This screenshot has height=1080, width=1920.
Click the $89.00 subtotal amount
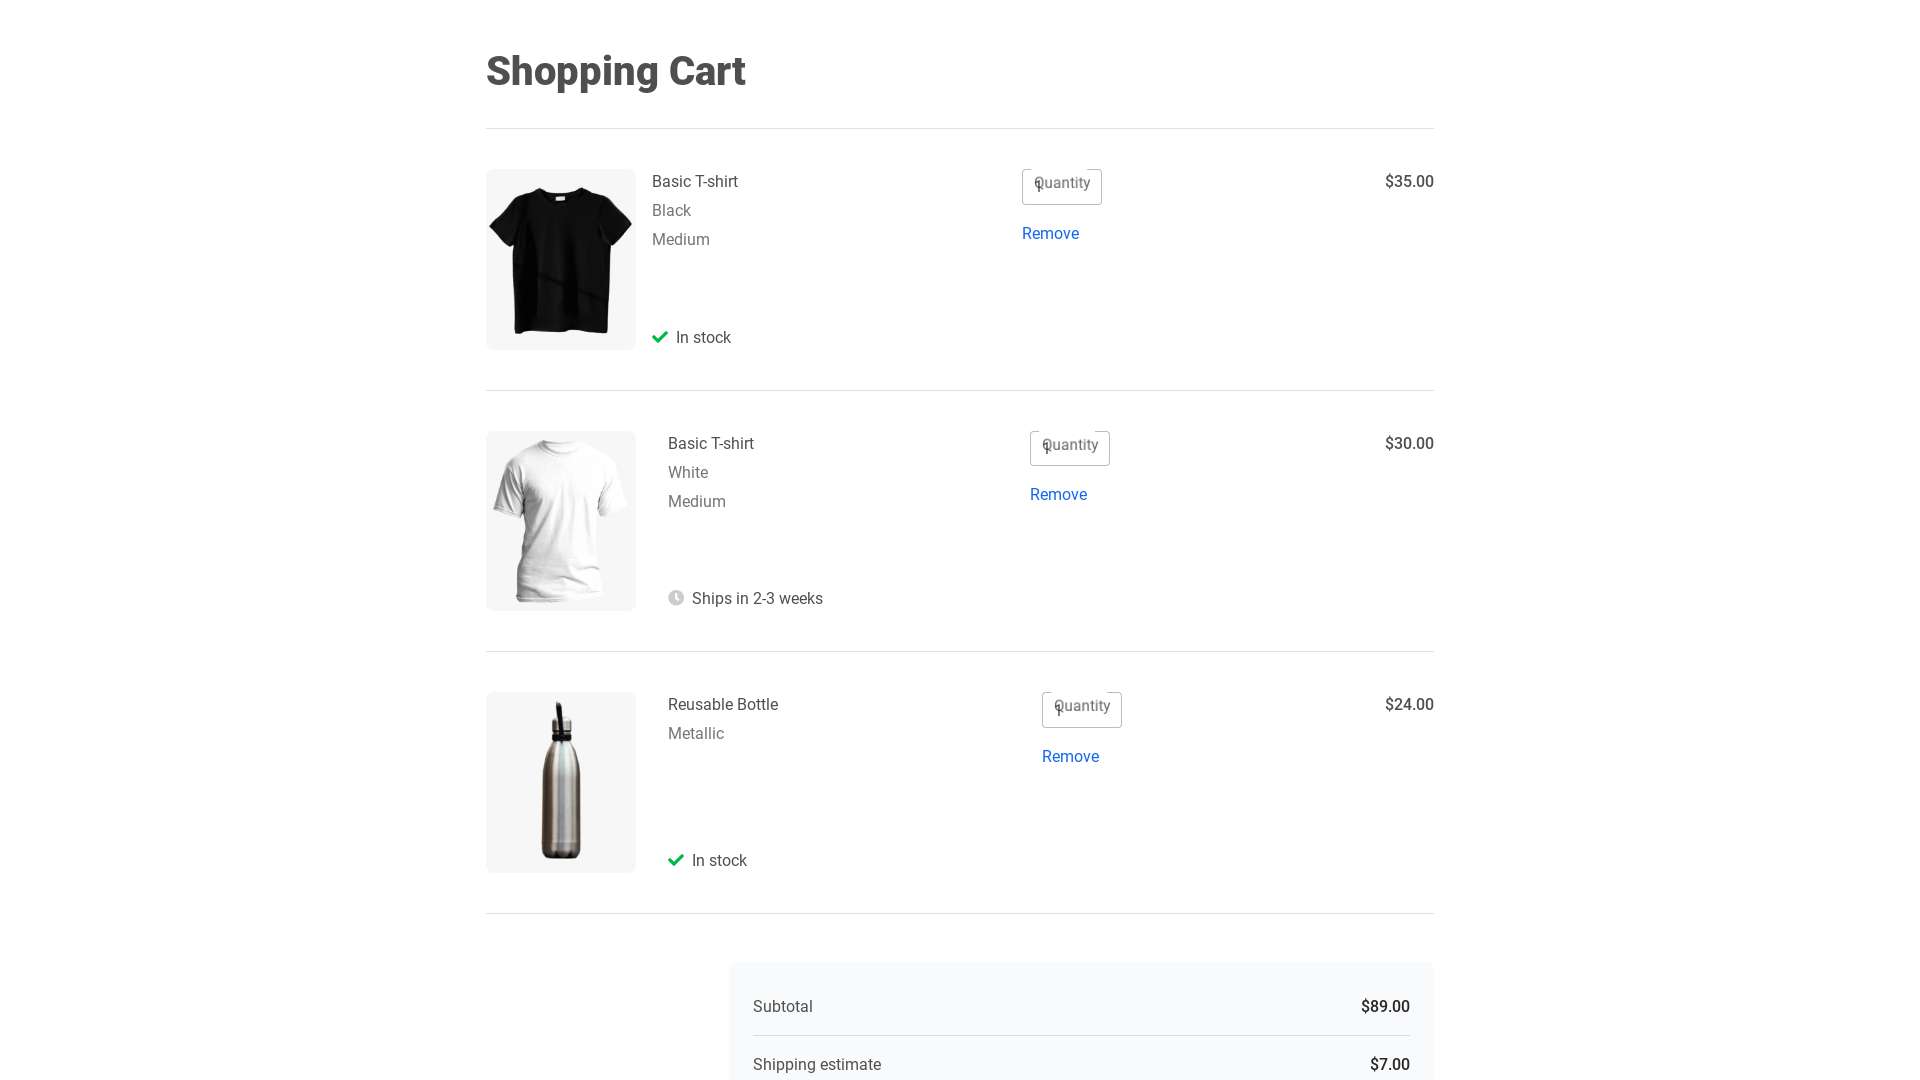coord(1385,1007)
